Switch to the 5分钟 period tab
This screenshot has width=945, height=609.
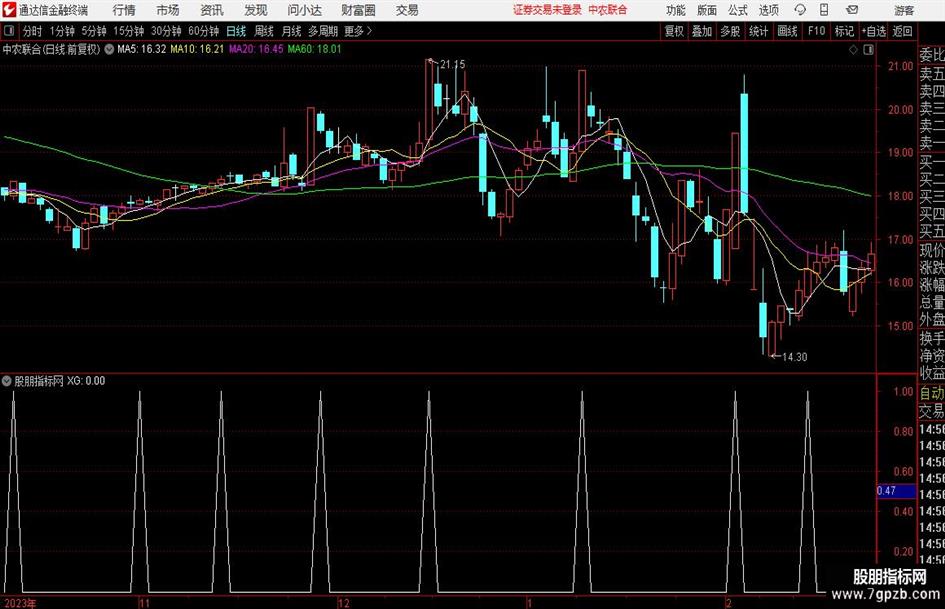point(94,31)
